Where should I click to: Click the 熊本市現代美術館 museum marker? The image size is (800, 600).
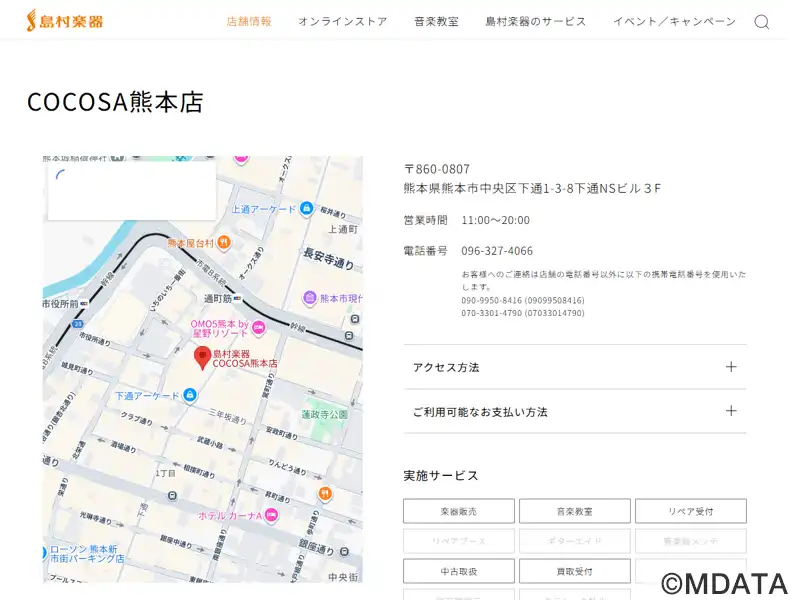310,298
